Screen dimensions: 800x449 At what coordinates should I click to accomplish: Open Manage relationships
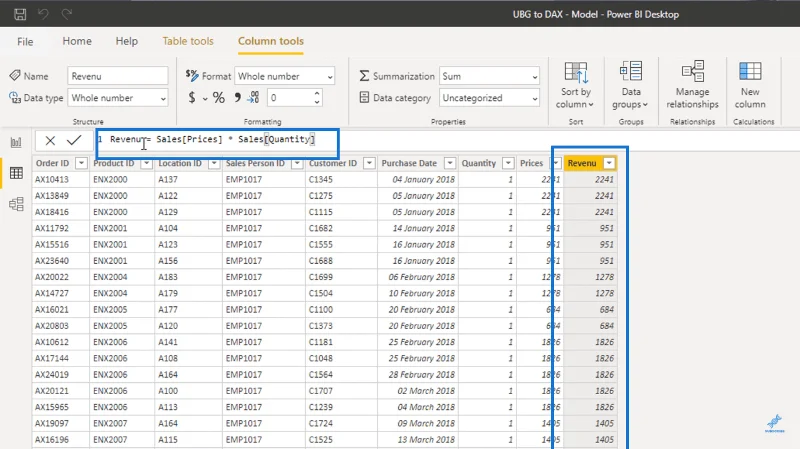[x=692, y=85]
